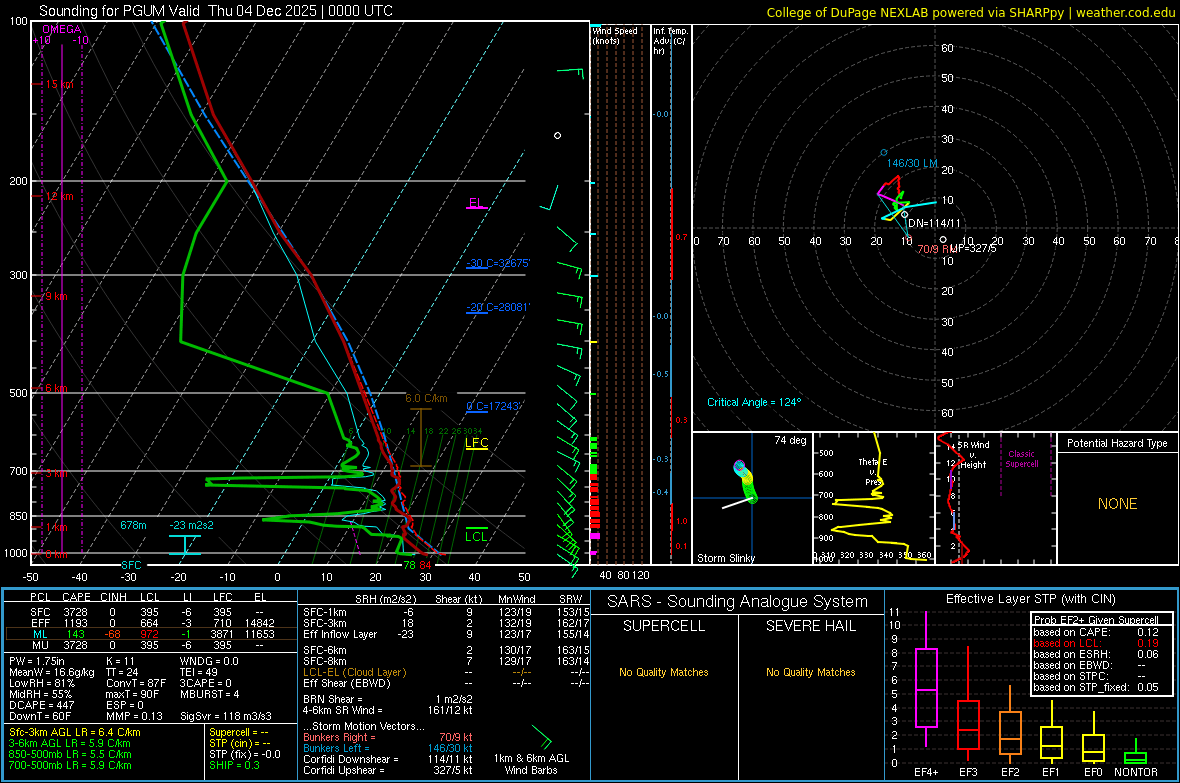Click the DCAPE = 447 value
The height and width of the screenshot is (783, 1180).
41,705
